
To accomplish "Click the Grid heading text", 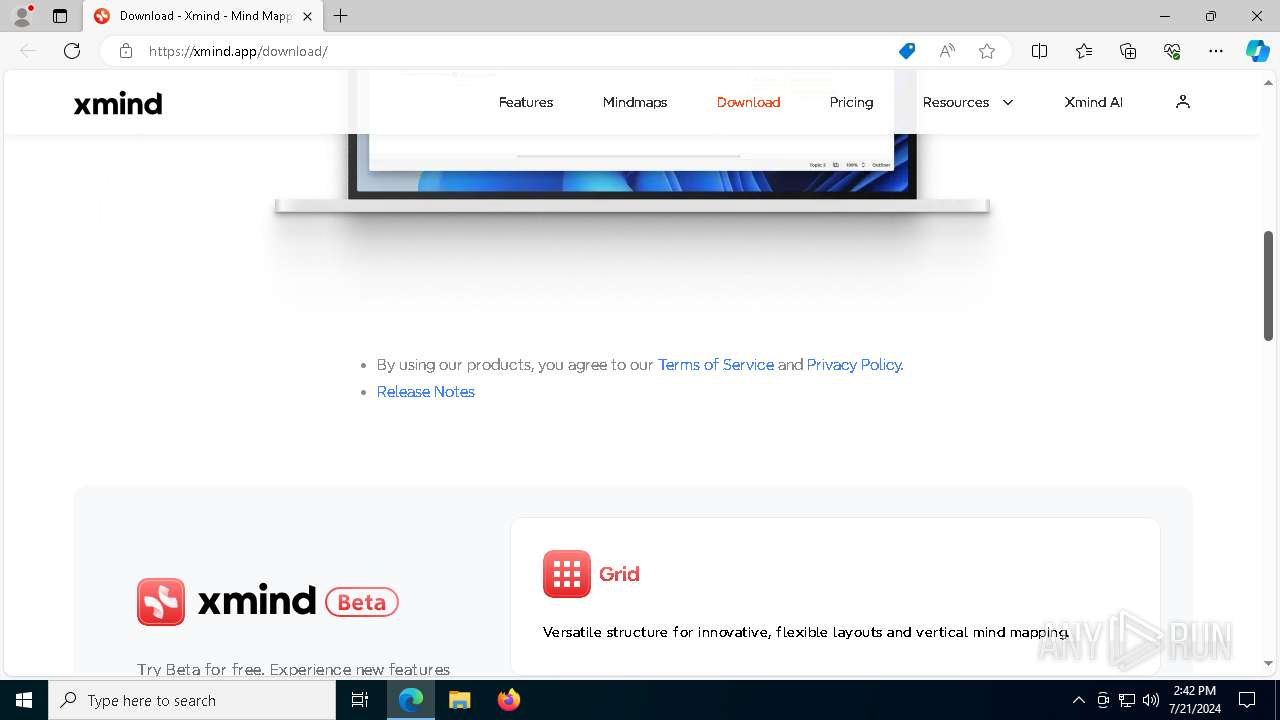I will (x=619, y=574).
